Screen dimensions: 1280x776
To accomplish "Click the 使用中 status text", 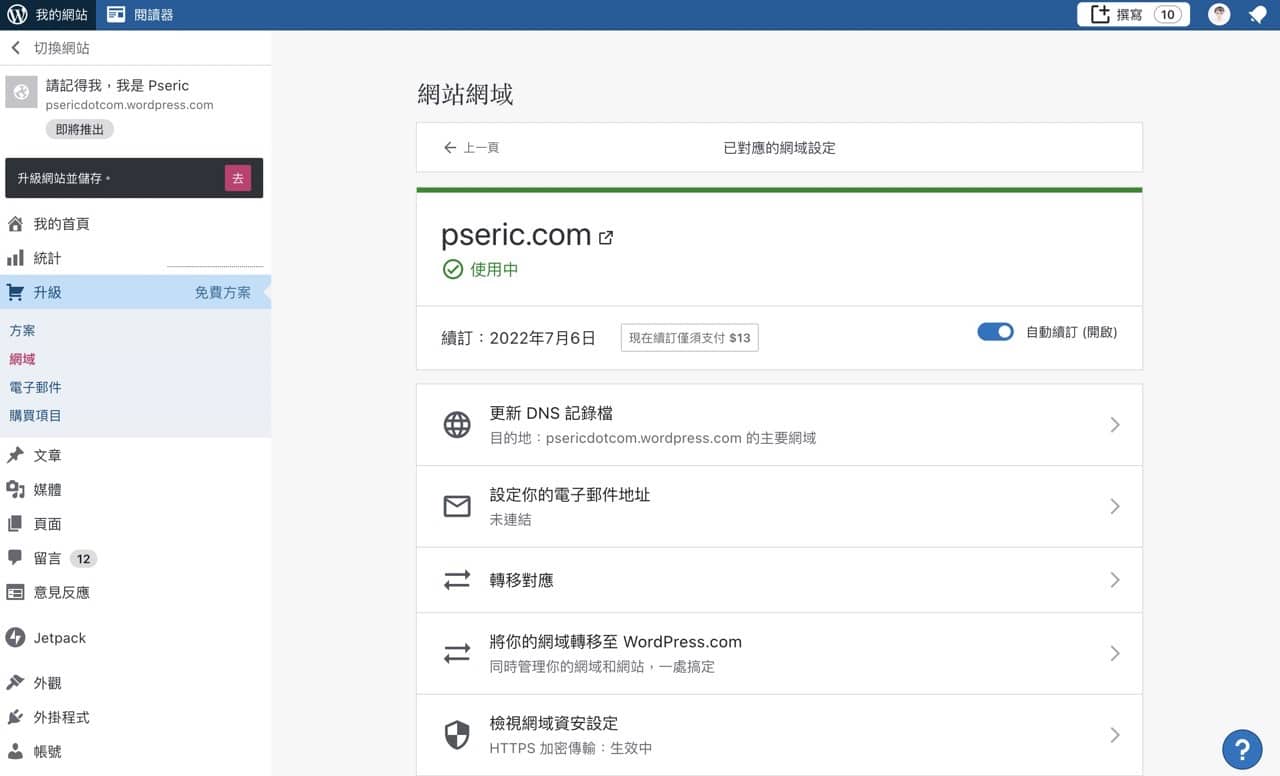I will point(494,269).
